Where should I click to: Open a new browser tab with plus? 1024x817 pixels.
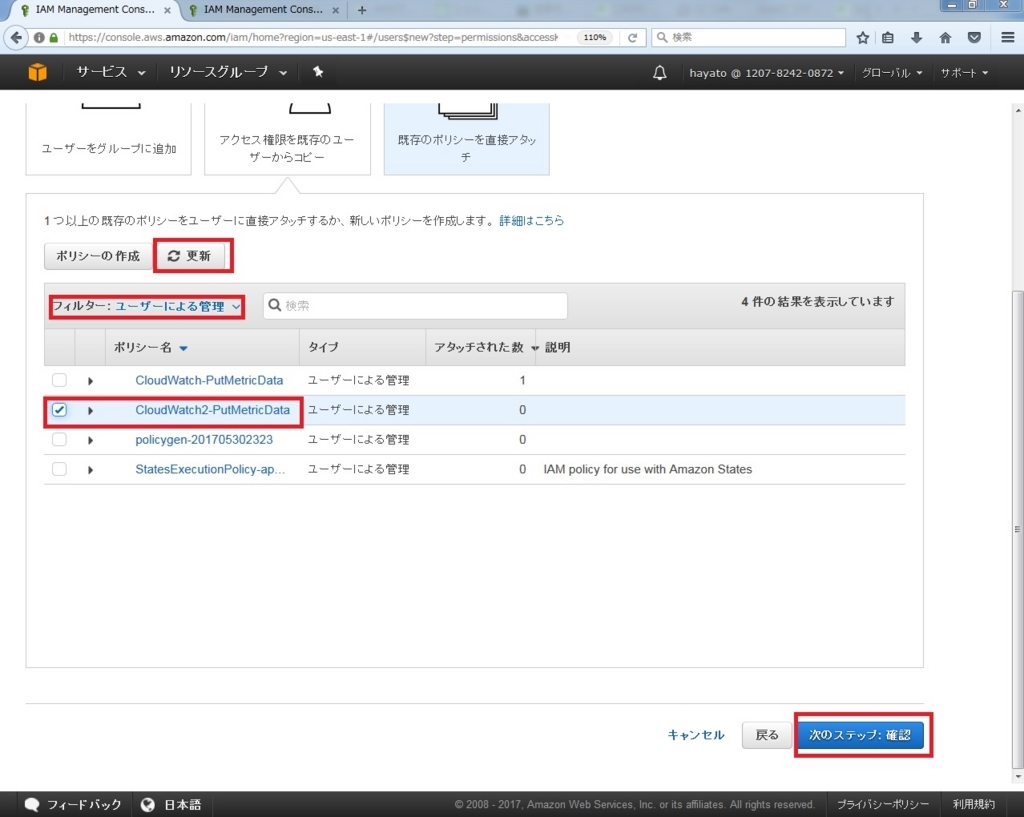point(362,10)
